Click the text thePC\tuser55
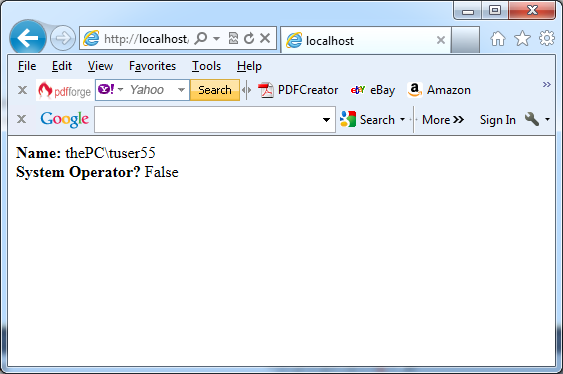563x374 pixels. tap(110, 153)
